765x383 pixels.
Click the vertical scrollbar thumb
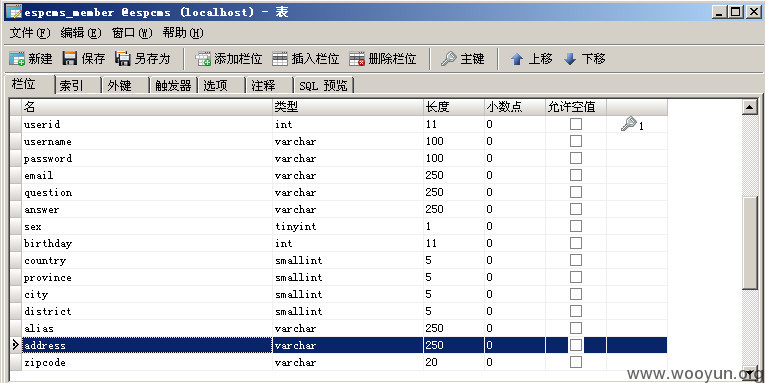click(x=750, y=243)
